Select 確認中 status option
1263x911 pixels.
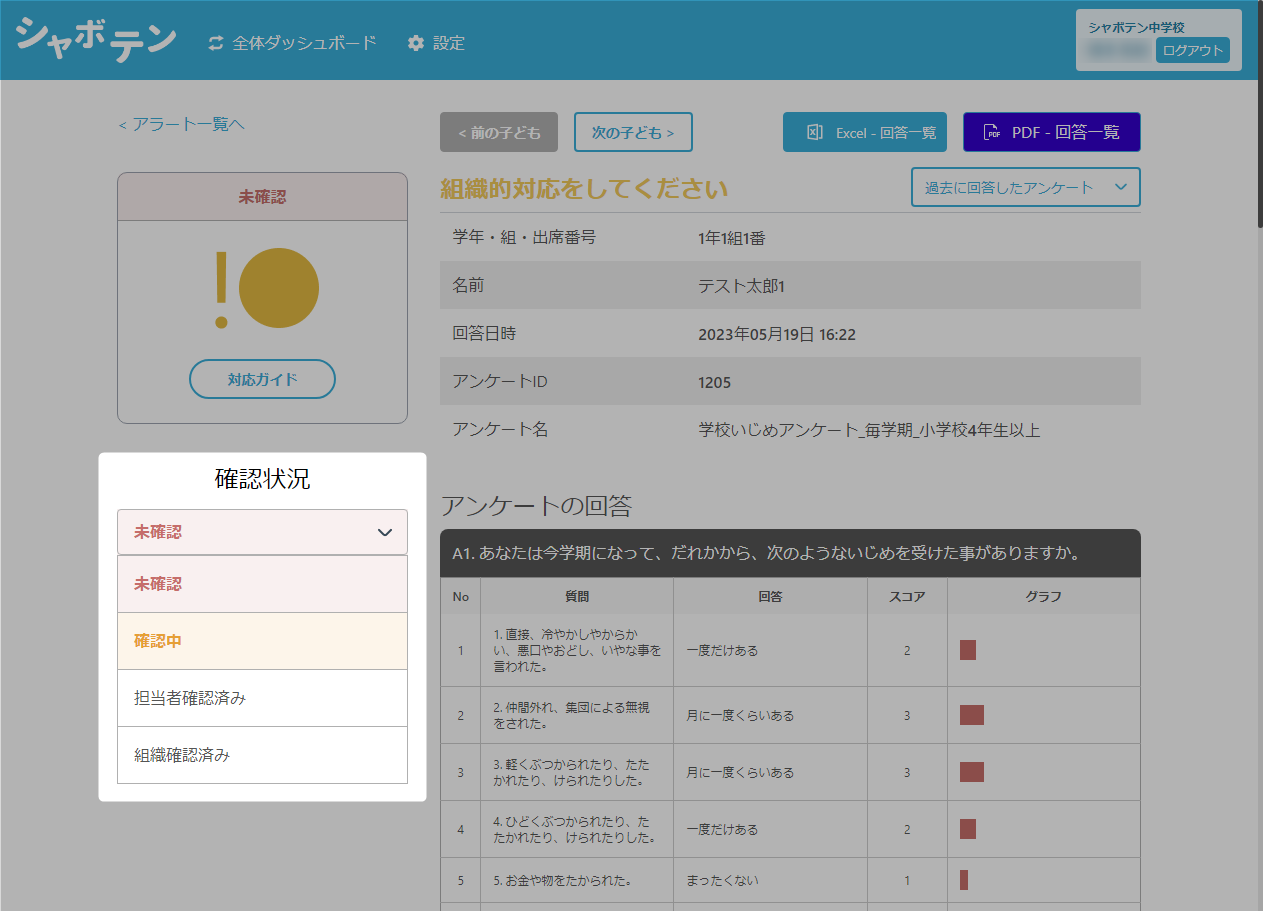[262, 641]
